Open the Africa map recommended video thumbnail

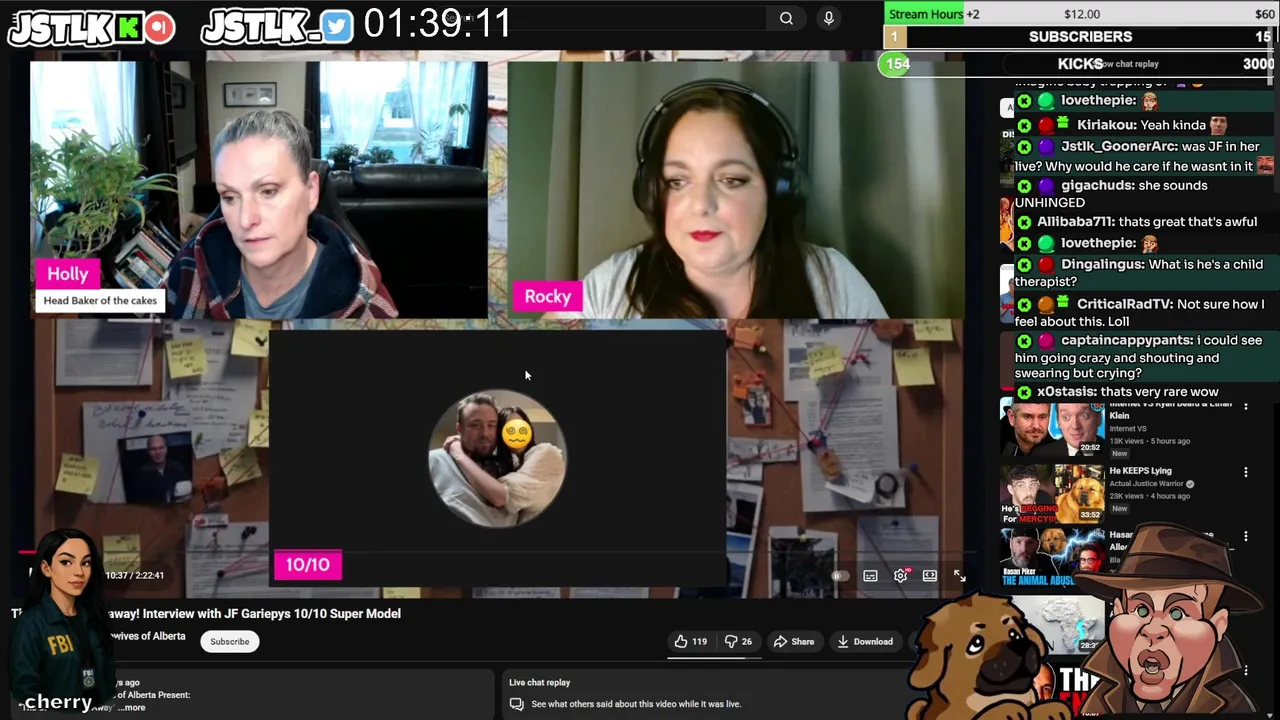click(1062, 625)
